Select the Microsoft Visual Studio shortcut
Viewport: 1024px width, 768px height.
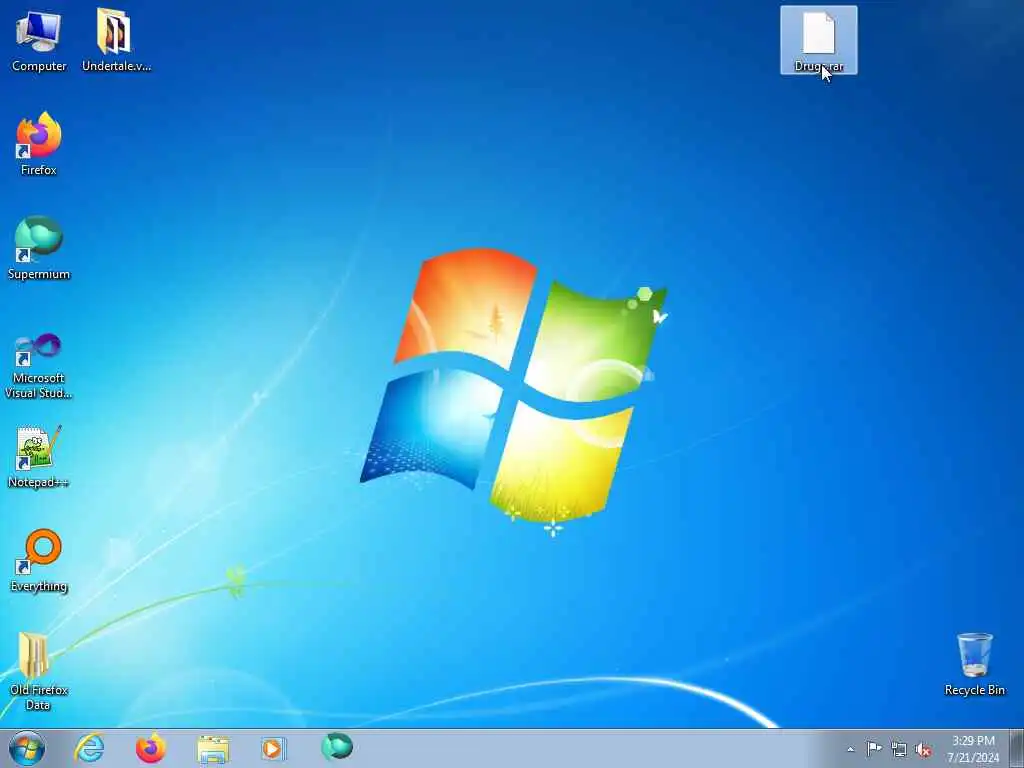[39, 366]
